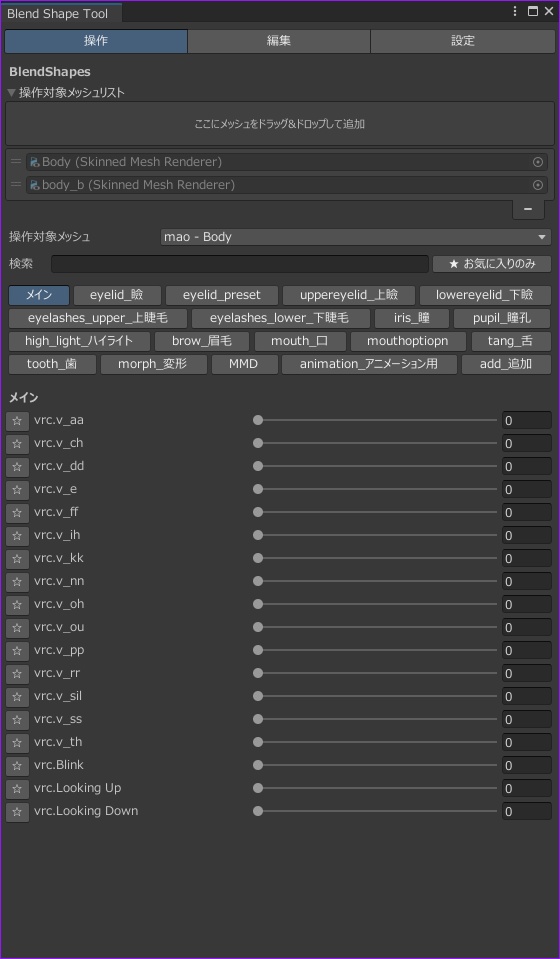The height and width of the screenshot is (959, 560).
Task: Grab the reorder handle of Body row
Action: (16, 162)
